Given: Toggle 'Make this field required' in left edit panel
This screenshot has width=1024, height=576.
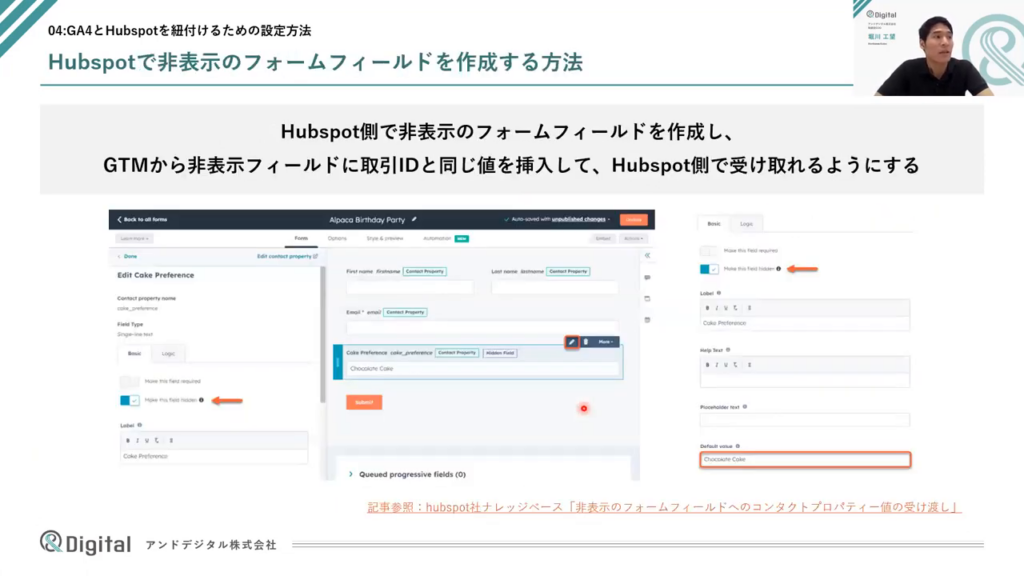Looking at the screenshot, I should point(129,382).
